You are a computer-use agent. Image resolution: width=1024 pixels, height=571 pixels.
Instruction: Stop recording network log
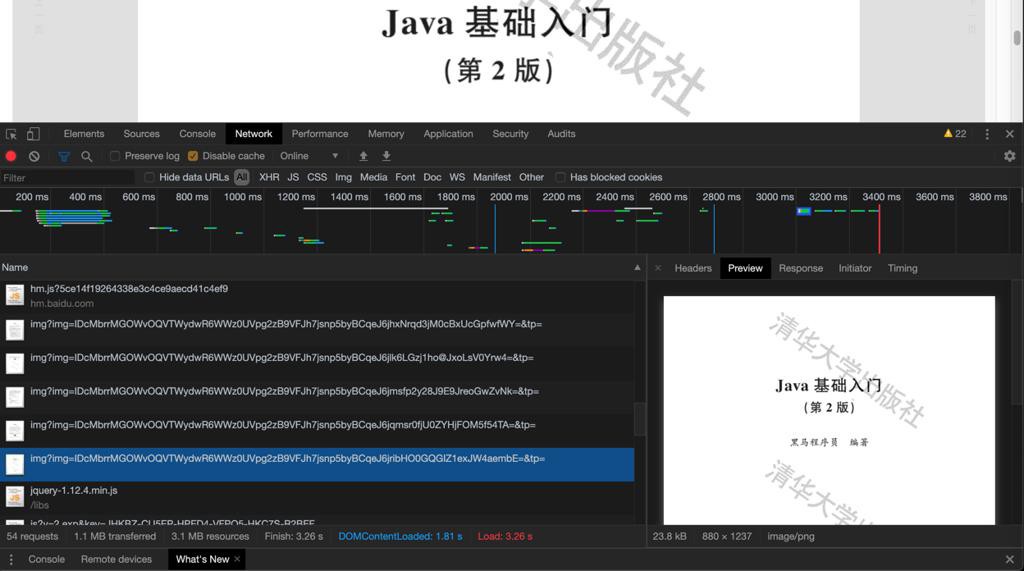(x=11, y=156)
